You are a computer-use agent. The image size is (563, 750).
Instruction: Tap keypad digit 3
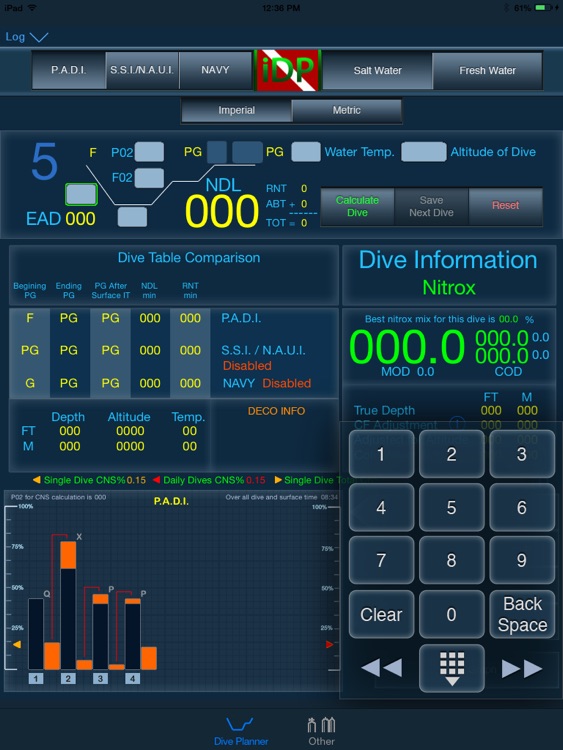click(x=522, y=454)
